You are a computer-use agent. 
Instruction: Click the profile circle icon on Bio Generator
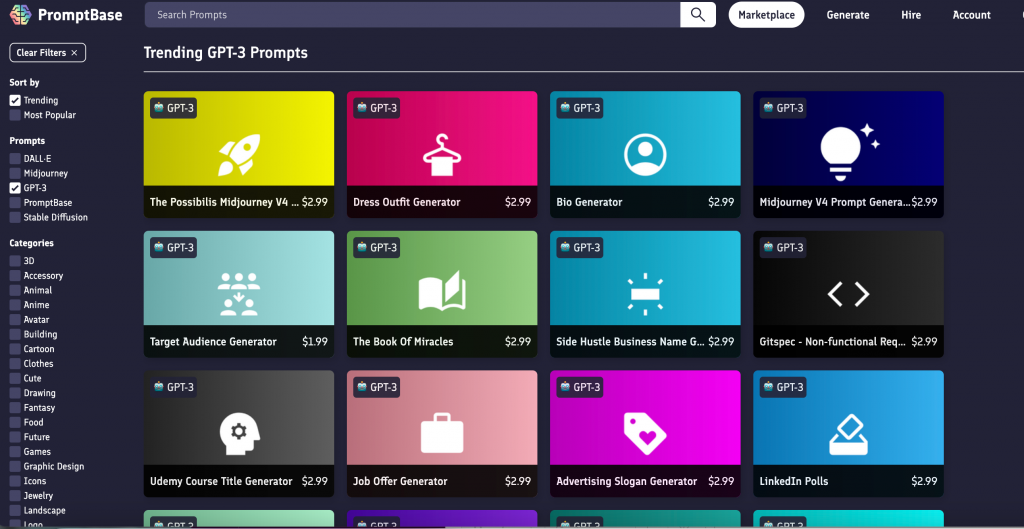point(645,155)
